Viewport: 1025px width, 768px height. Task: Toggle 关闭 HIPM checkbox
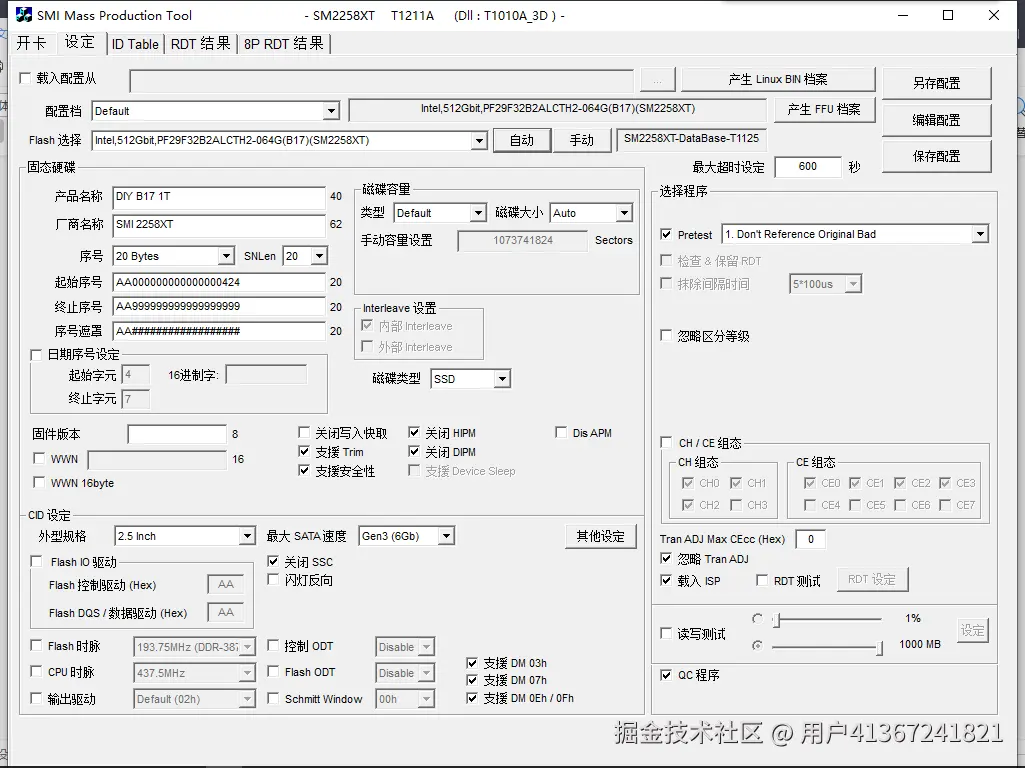click(x=414, y=433)
